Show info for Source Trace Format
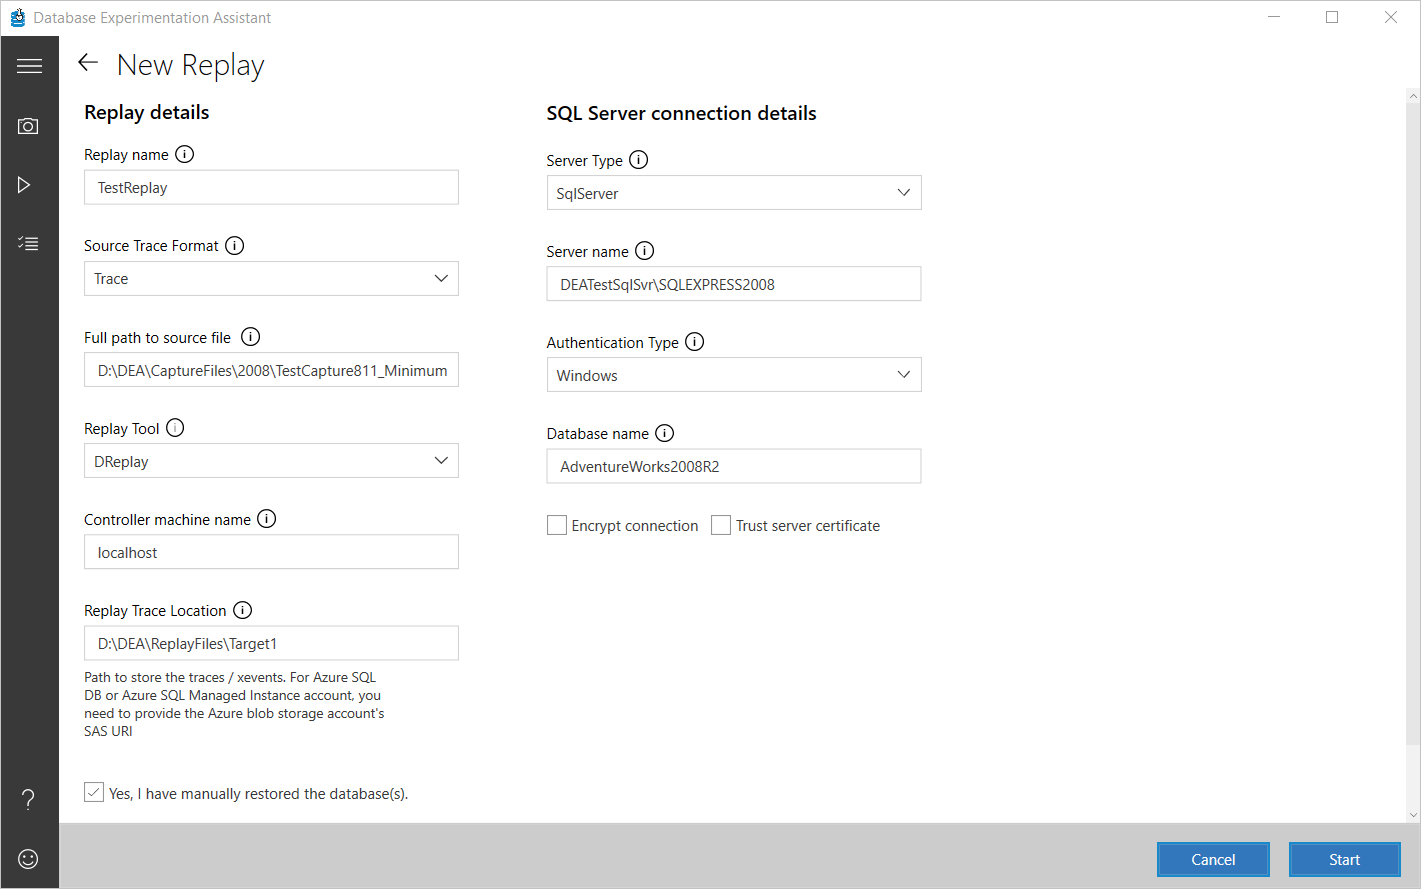1421x889 pixels. pos(235,245)
